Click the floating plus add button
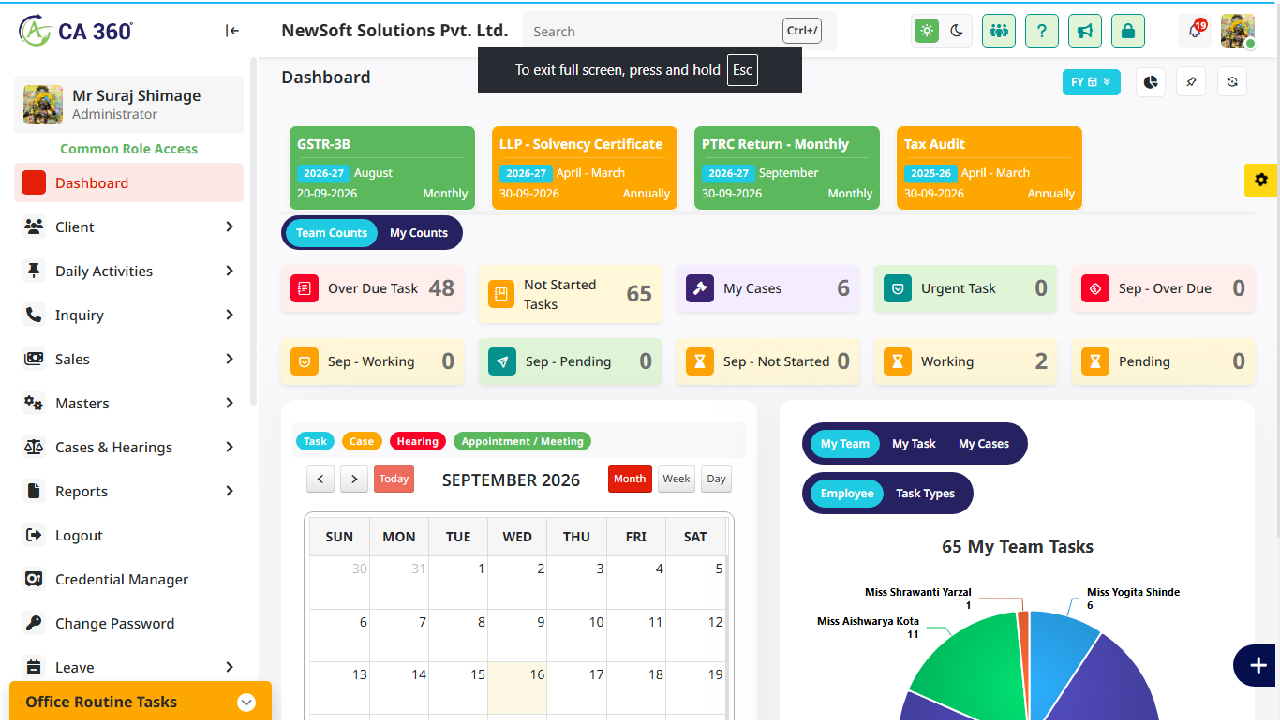The height and width of the screenshot is (720, 1280). coord(1257,666)
